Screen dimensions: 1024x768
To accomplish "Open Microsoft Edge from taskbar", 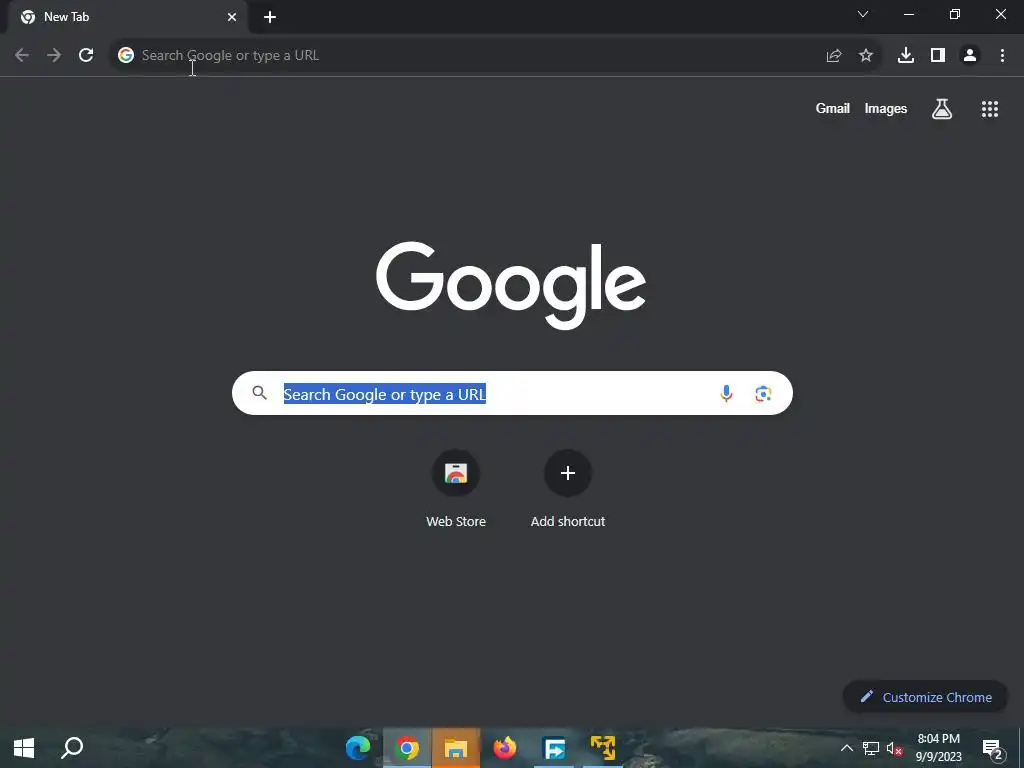I will 358,748.
